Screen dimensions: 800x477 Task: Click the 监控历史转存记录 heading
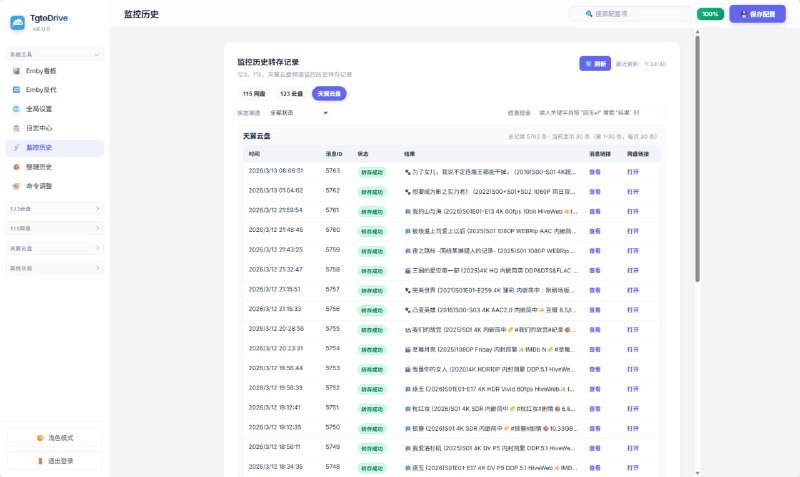click(x=268, y=62)
